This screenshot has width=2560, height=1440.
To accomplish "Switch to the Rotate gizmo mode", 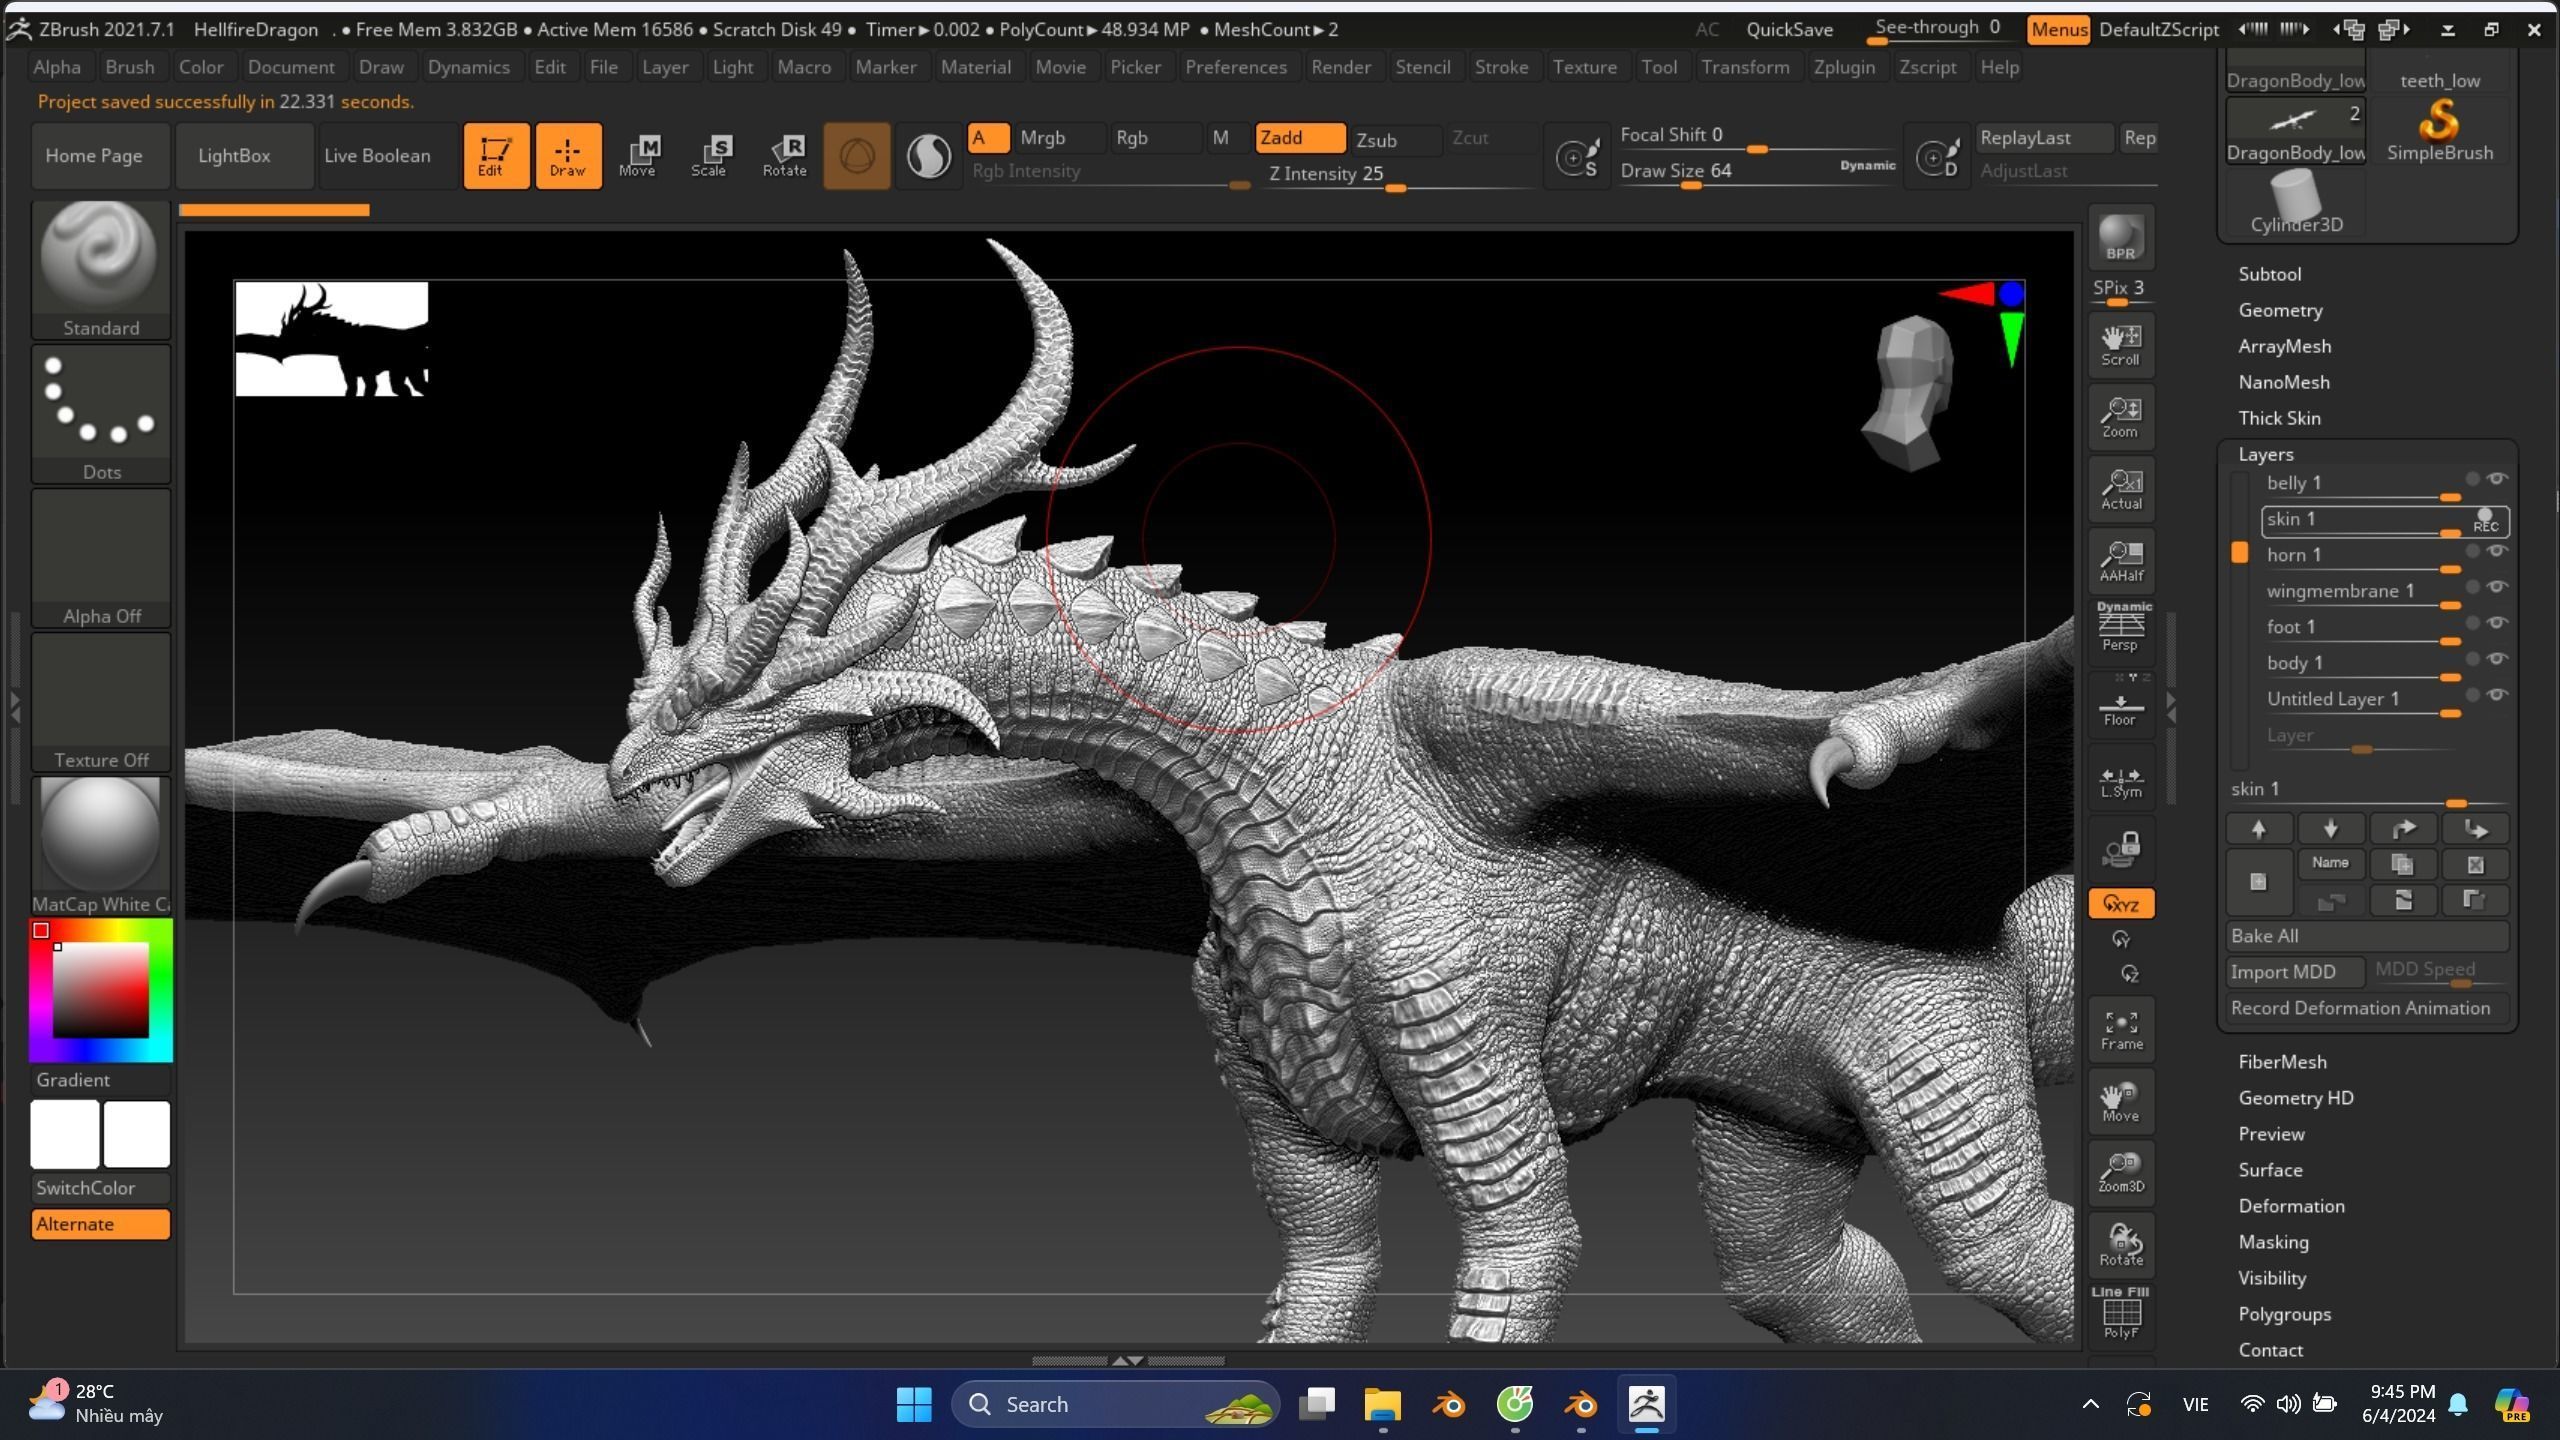I will (x=785, y=156).
